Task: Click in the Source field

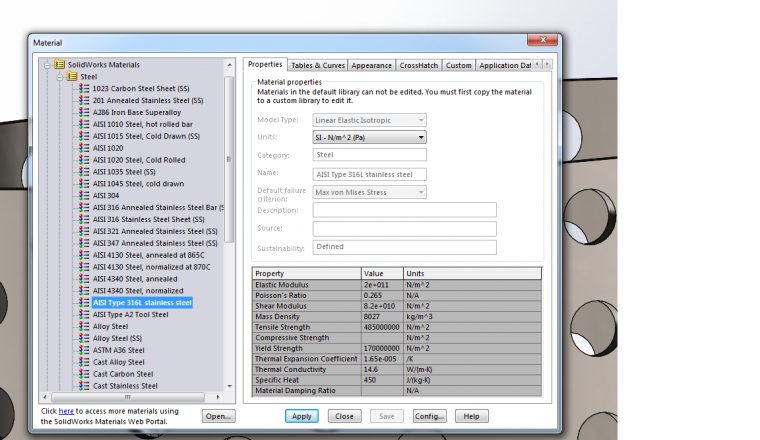Action: pos(404,228)
